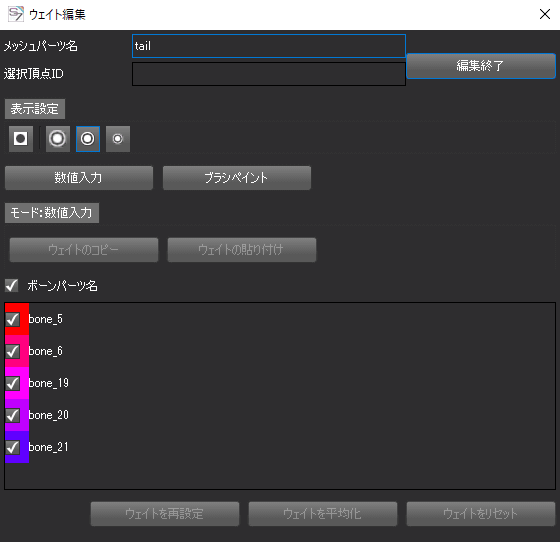The width and height of the screenshot is (560, 542).
Task: Switch to ブラシペイント mode
Action: [x=237, y=178]
